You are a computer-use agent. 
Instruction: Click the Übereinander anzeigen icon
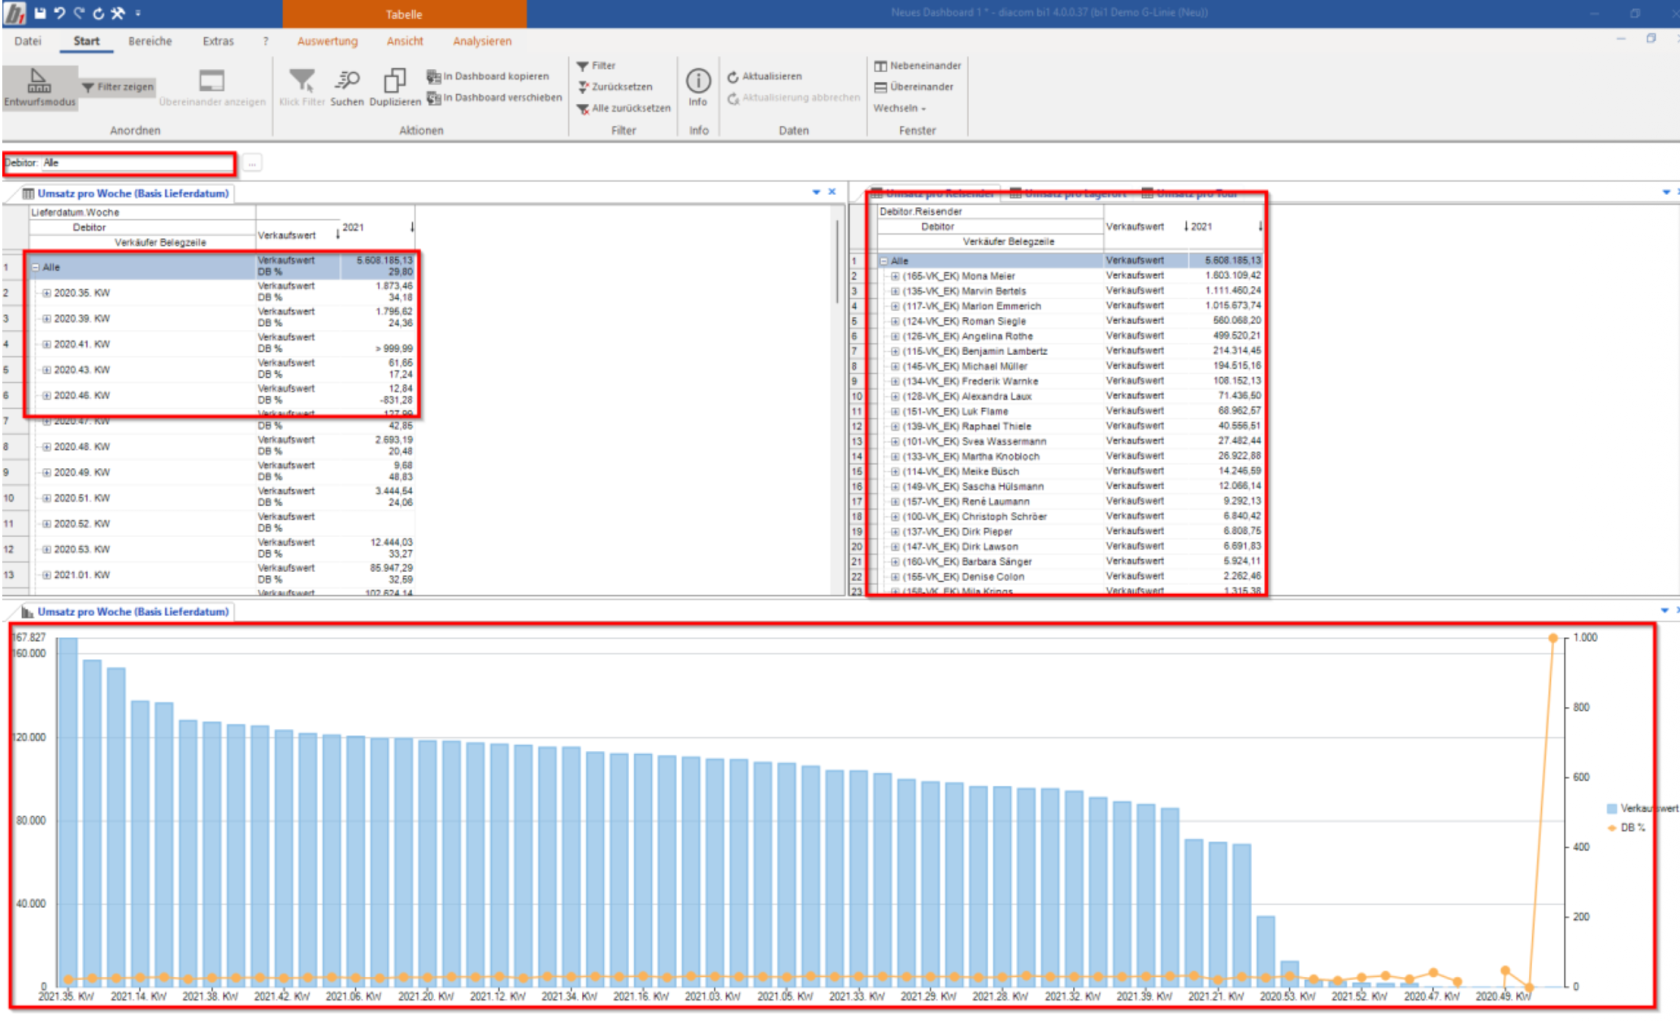[x=212, y=88]
